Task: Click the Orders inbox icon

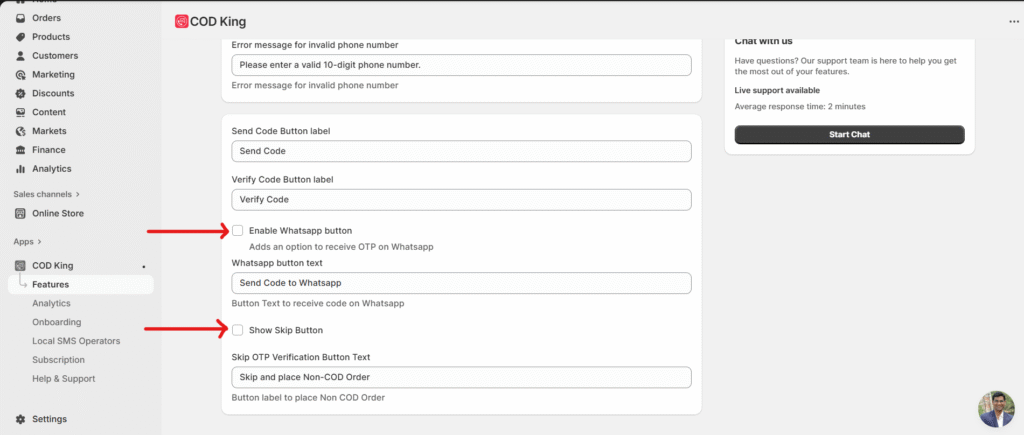Action: click(21, 18)
